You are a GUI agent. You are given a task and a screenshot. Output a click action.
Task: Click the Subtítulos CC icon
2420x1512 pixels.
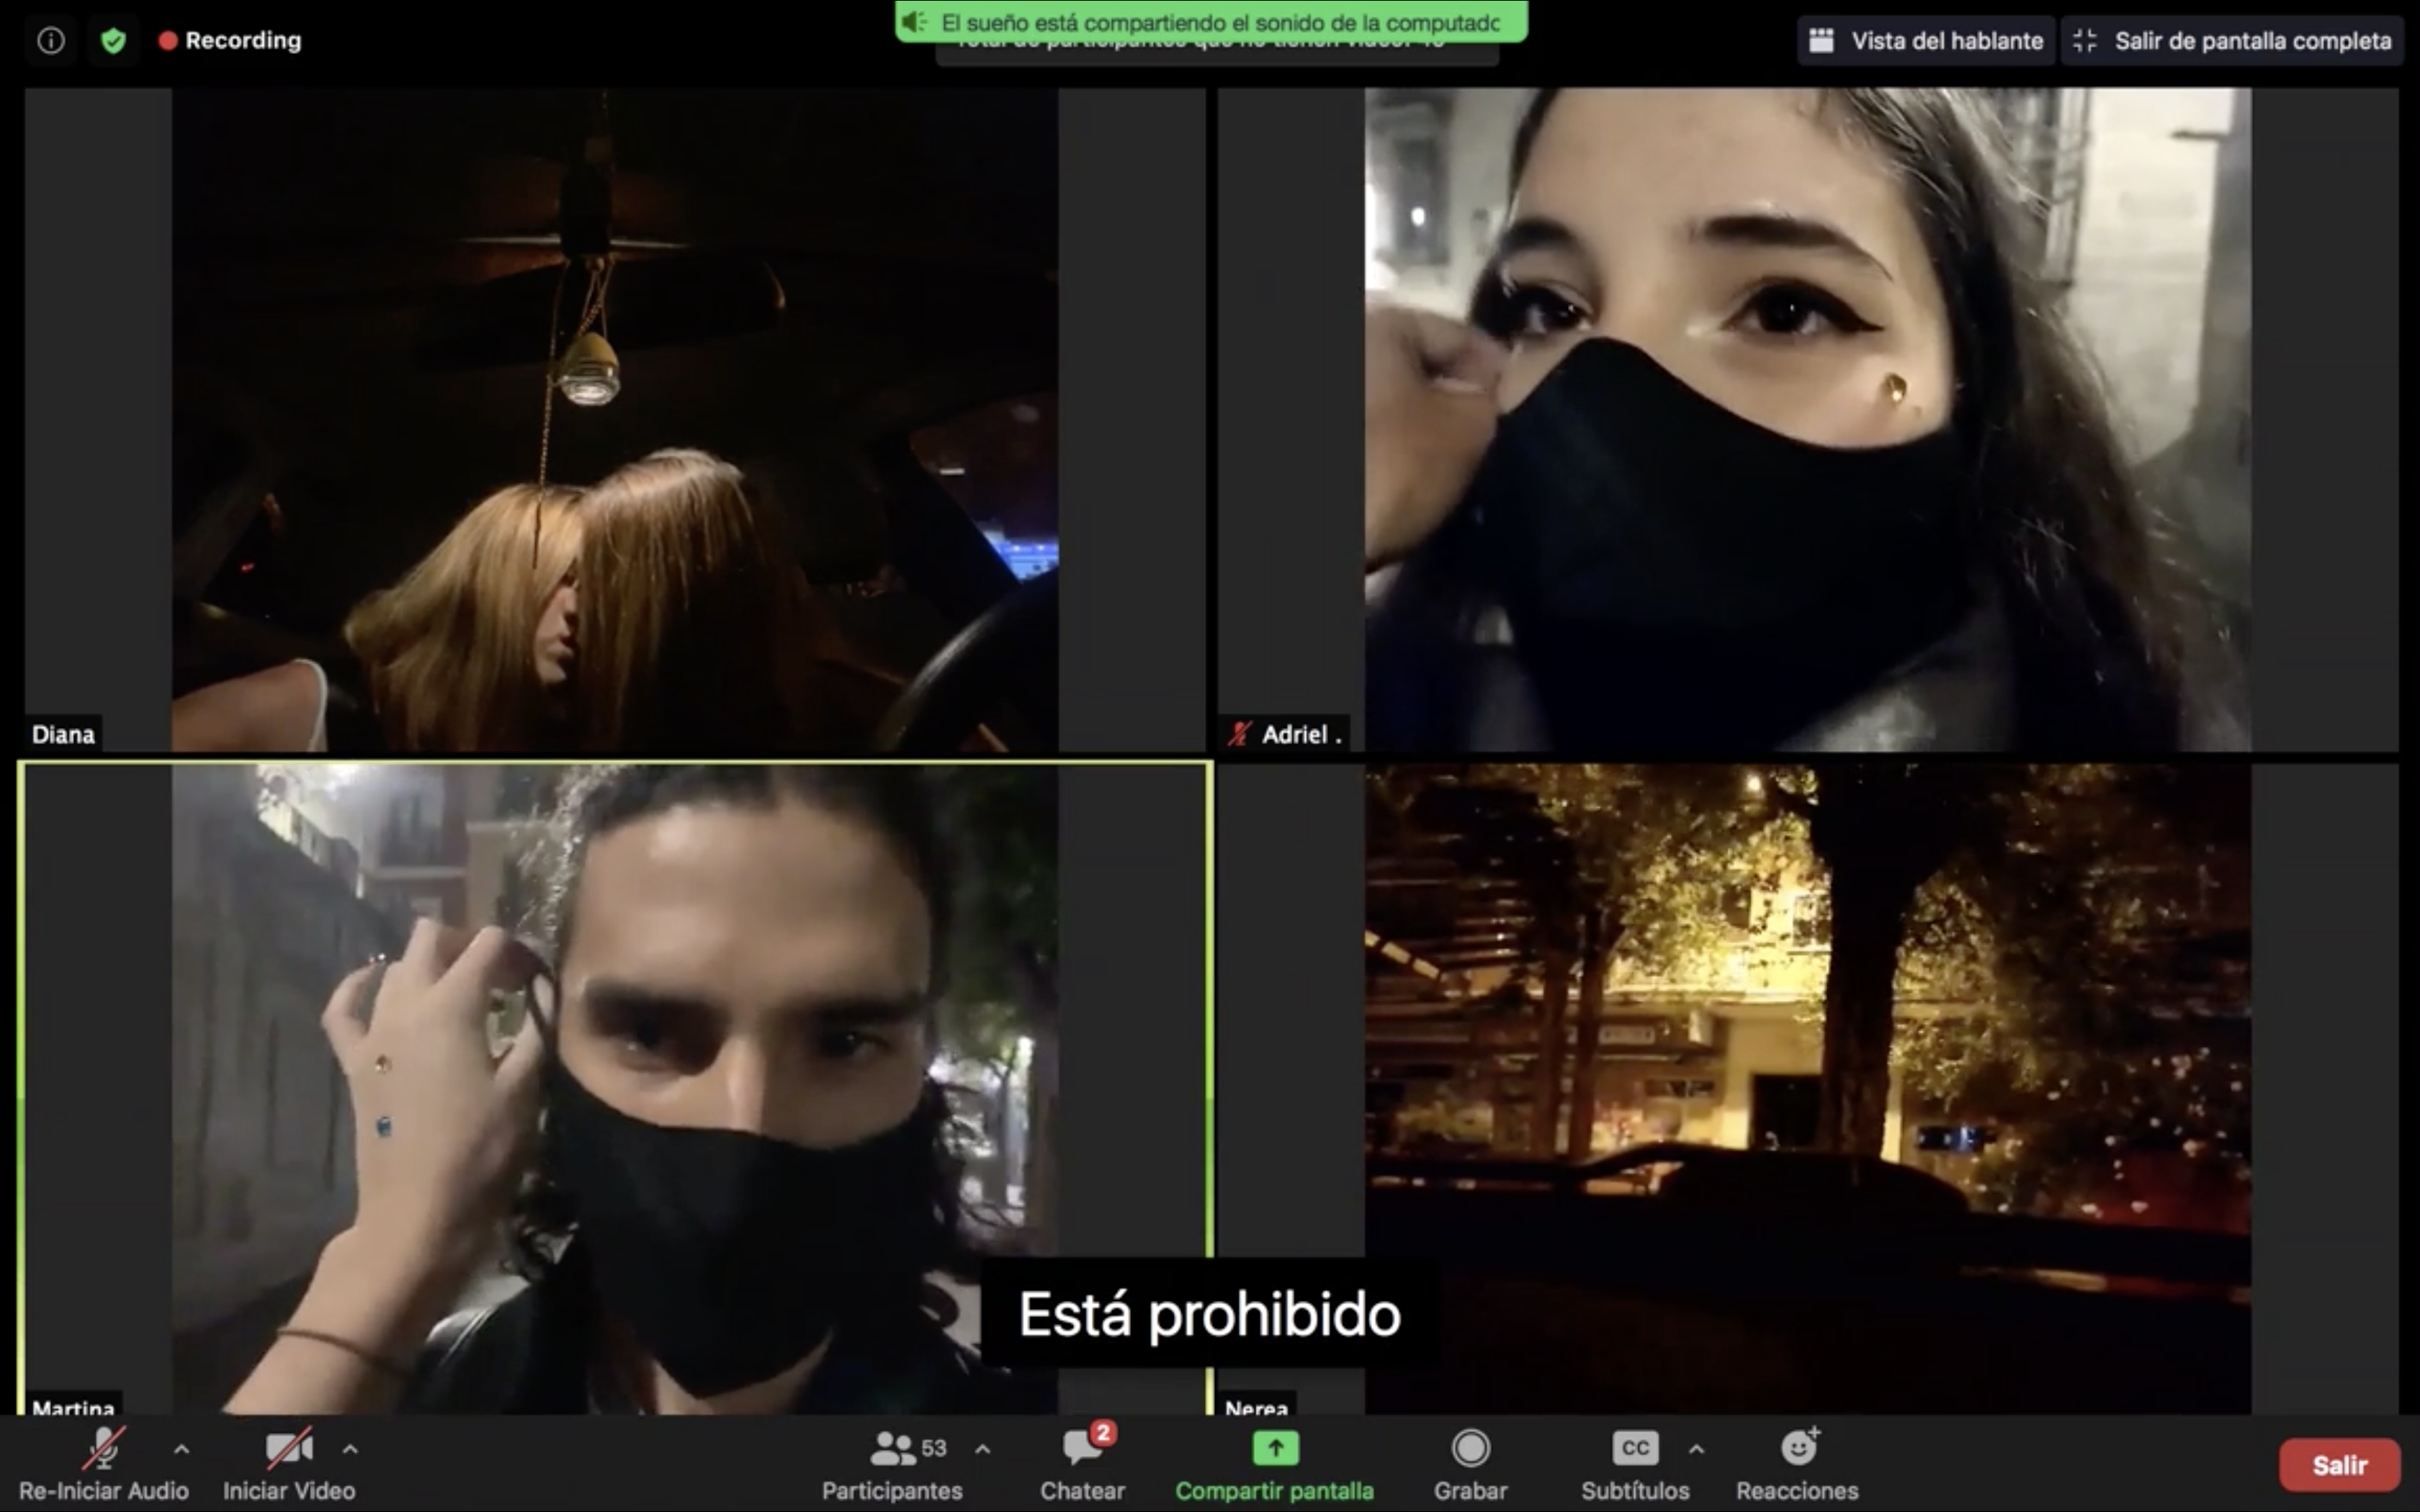tap(1635, 1448)
